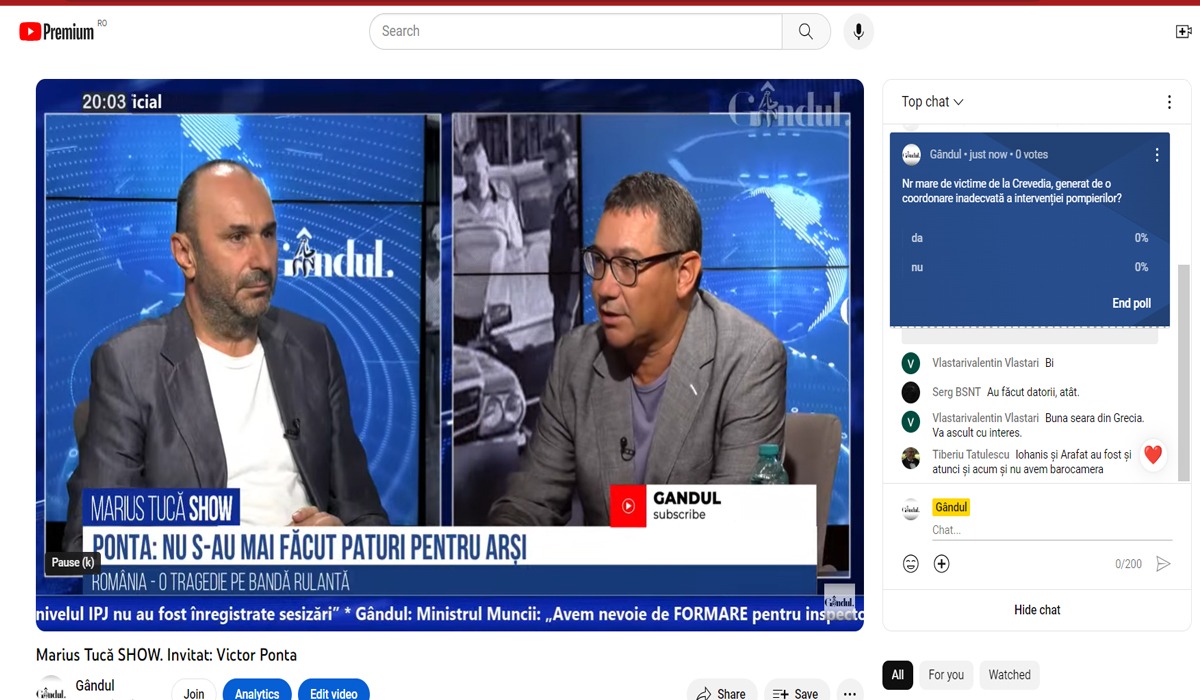Image resolution: width=1200 pixels, height=700 pixels.
Task: Click the Gândul subscribe overlay in video
Action: 713,506
